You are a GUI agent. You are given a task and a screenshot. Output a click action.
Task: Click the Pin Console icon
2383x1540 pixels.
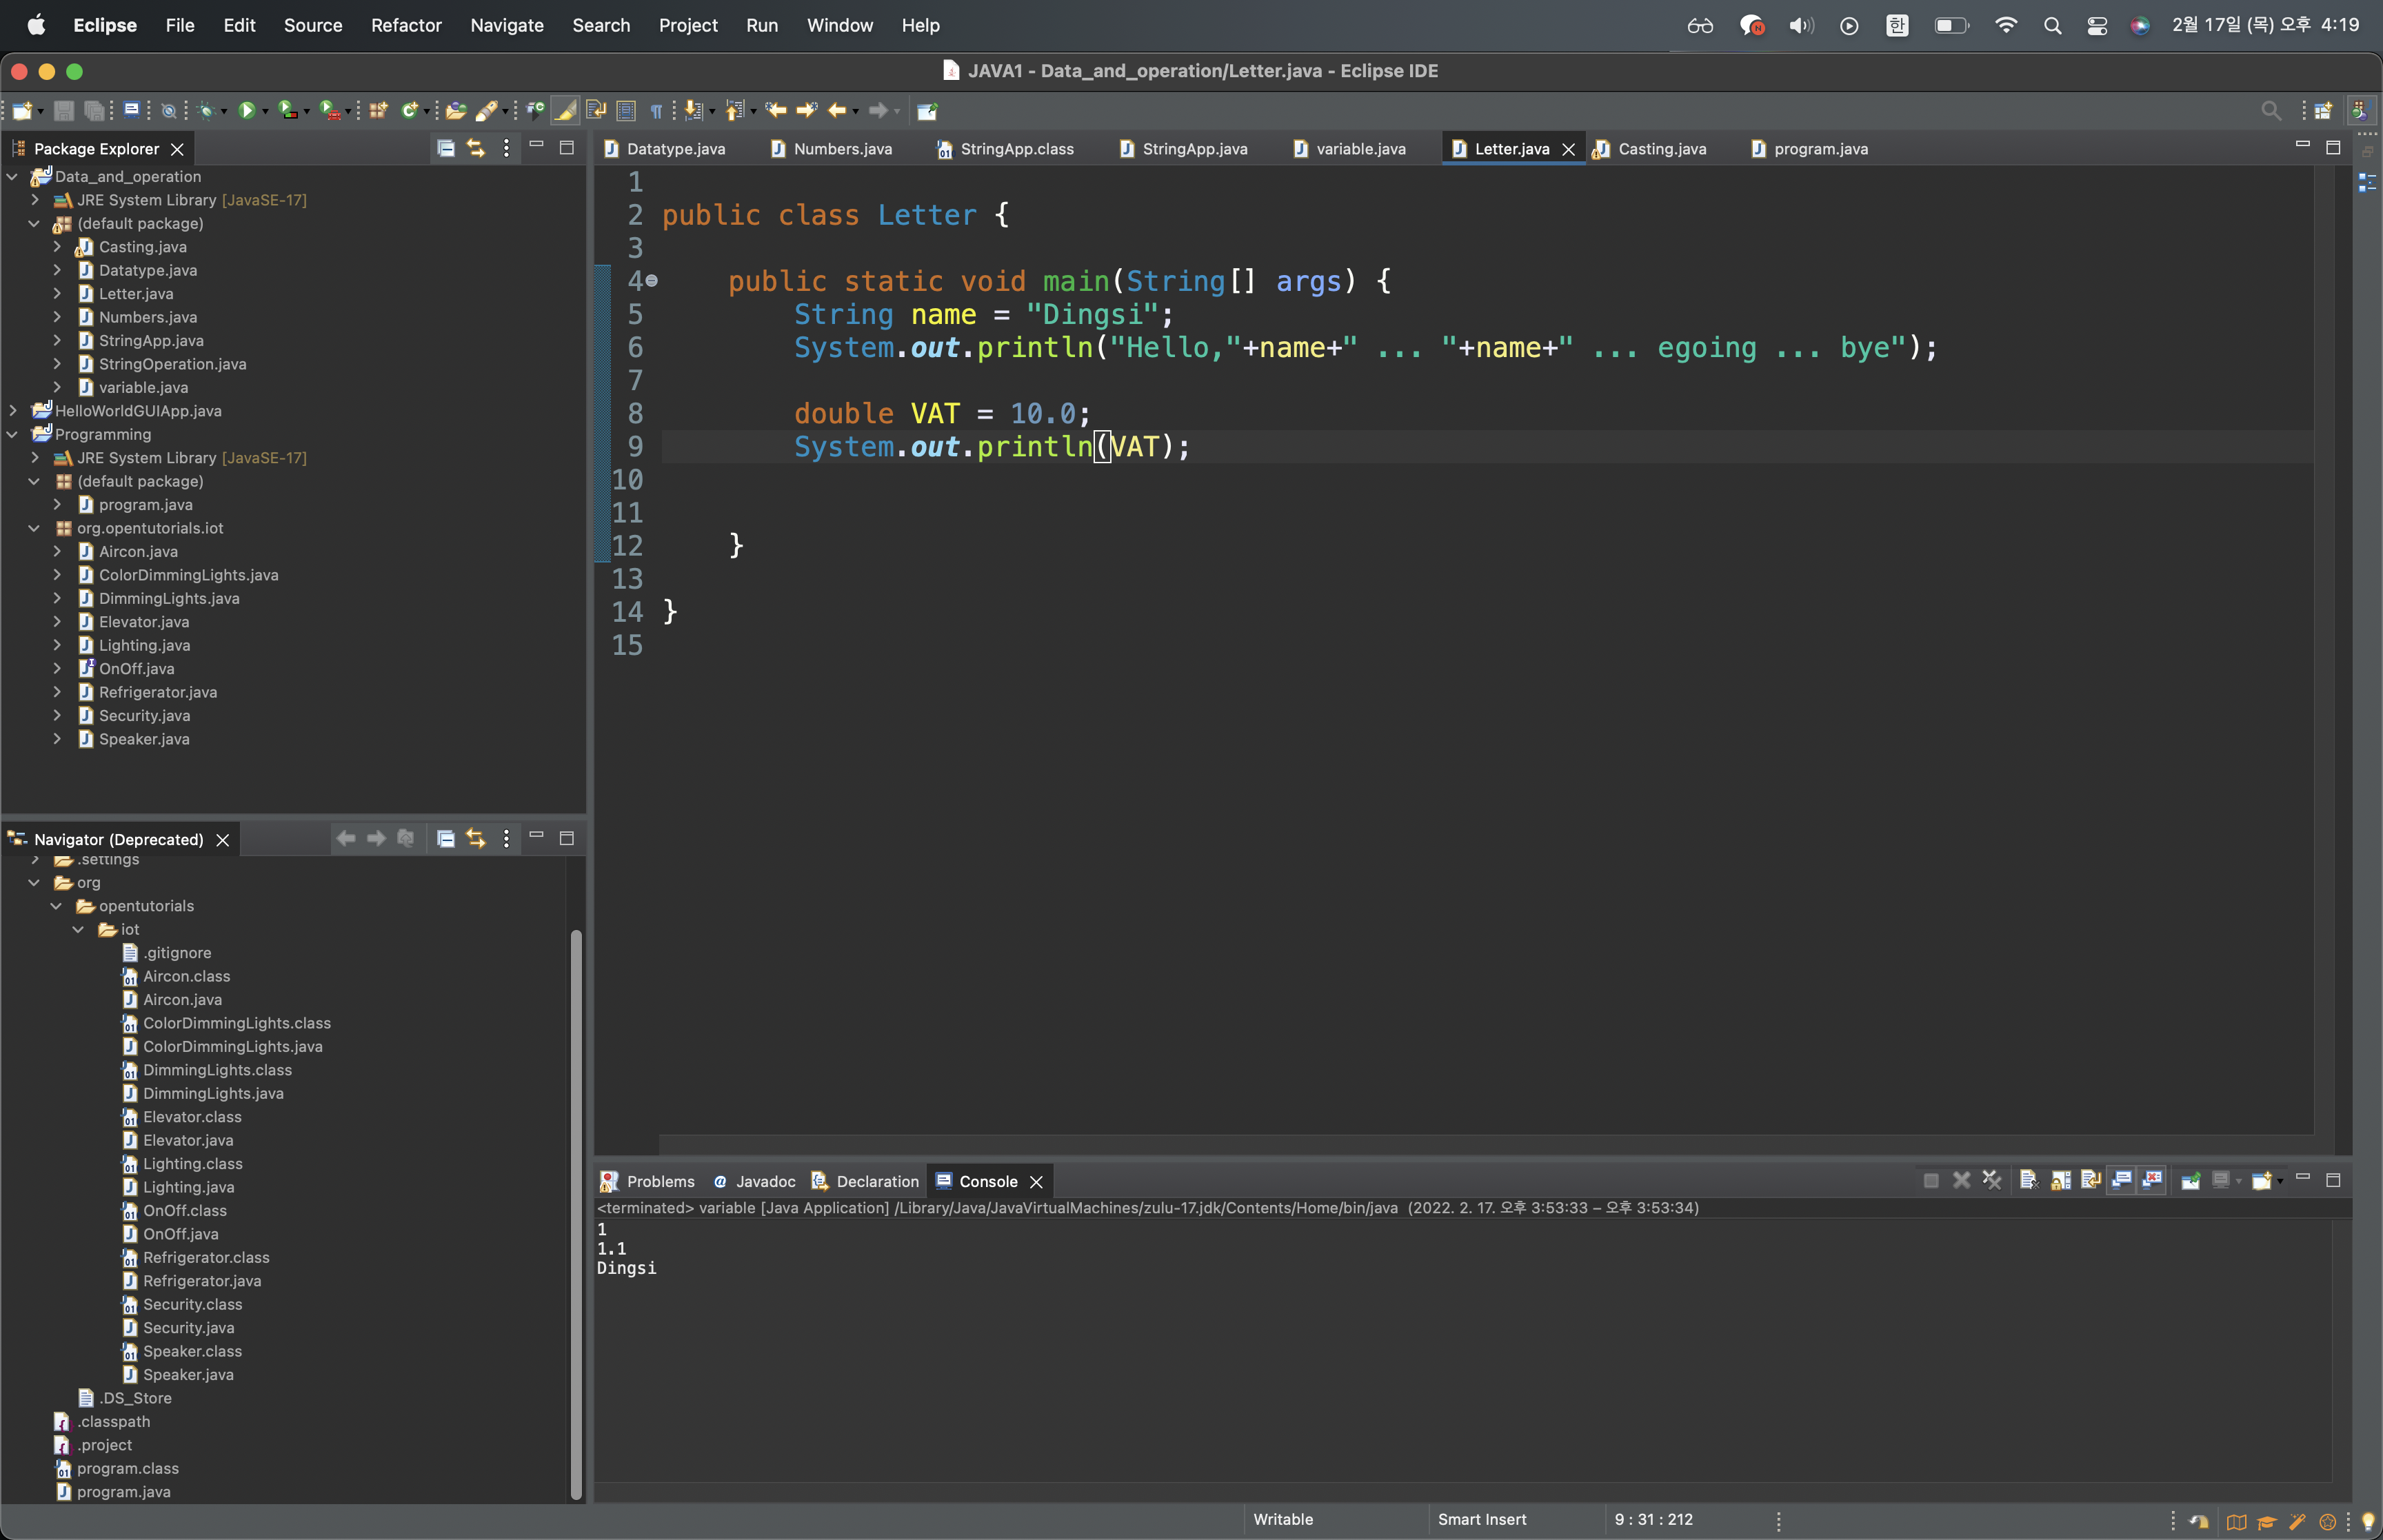(x=2190, y=1181)
